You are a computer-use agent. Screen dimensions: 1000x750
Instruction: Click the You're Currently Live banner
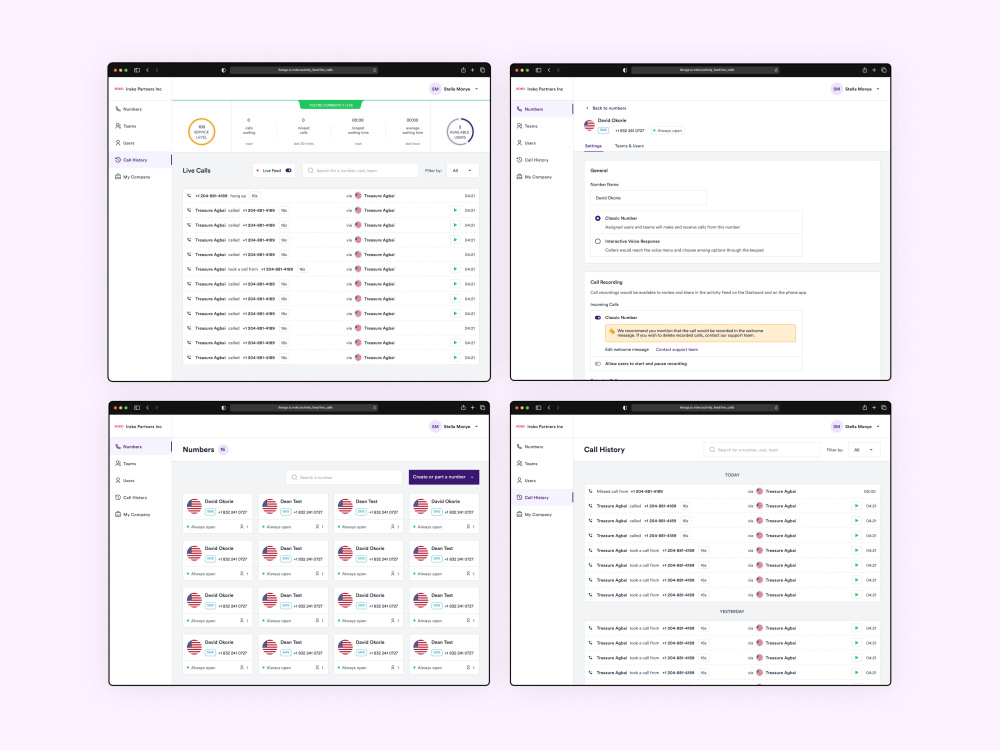pos(331,105)
